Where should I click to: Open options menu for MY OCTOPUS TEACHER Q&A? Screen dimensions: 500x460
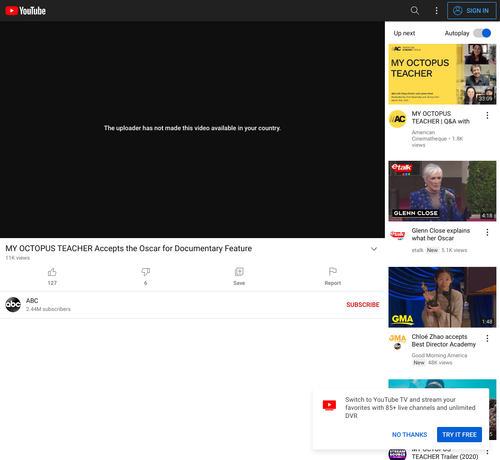[487, 115]
